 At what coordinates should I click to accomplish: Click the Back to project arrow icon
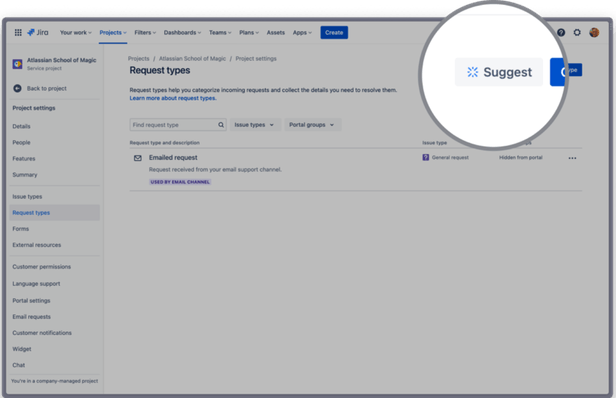point(17,88)
